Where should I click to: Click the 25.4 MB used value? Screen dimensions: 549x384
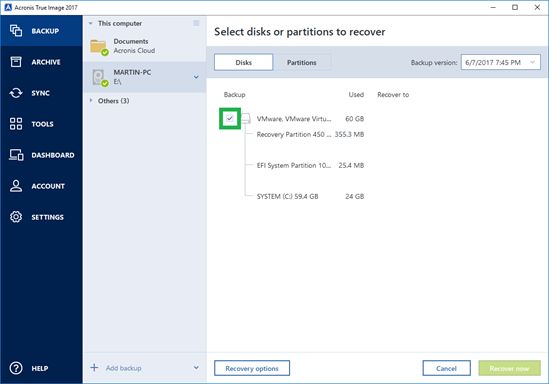coord(351,165)
